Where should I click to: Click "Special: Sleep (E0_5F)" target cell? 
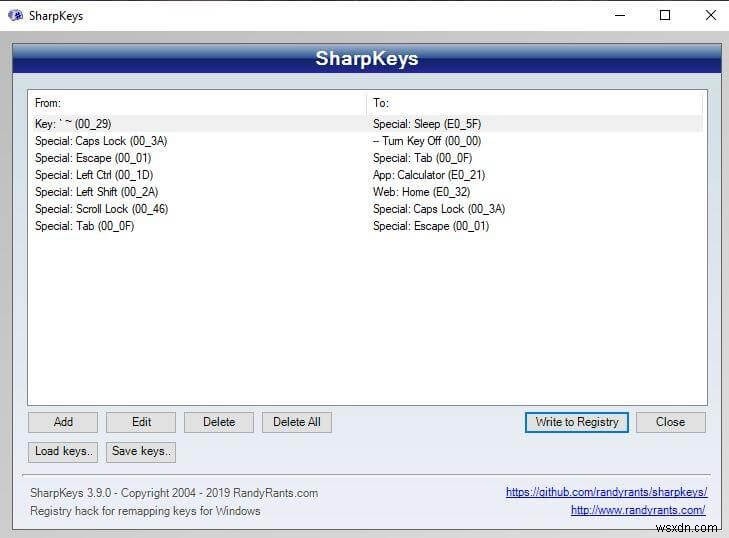(427, 124)
